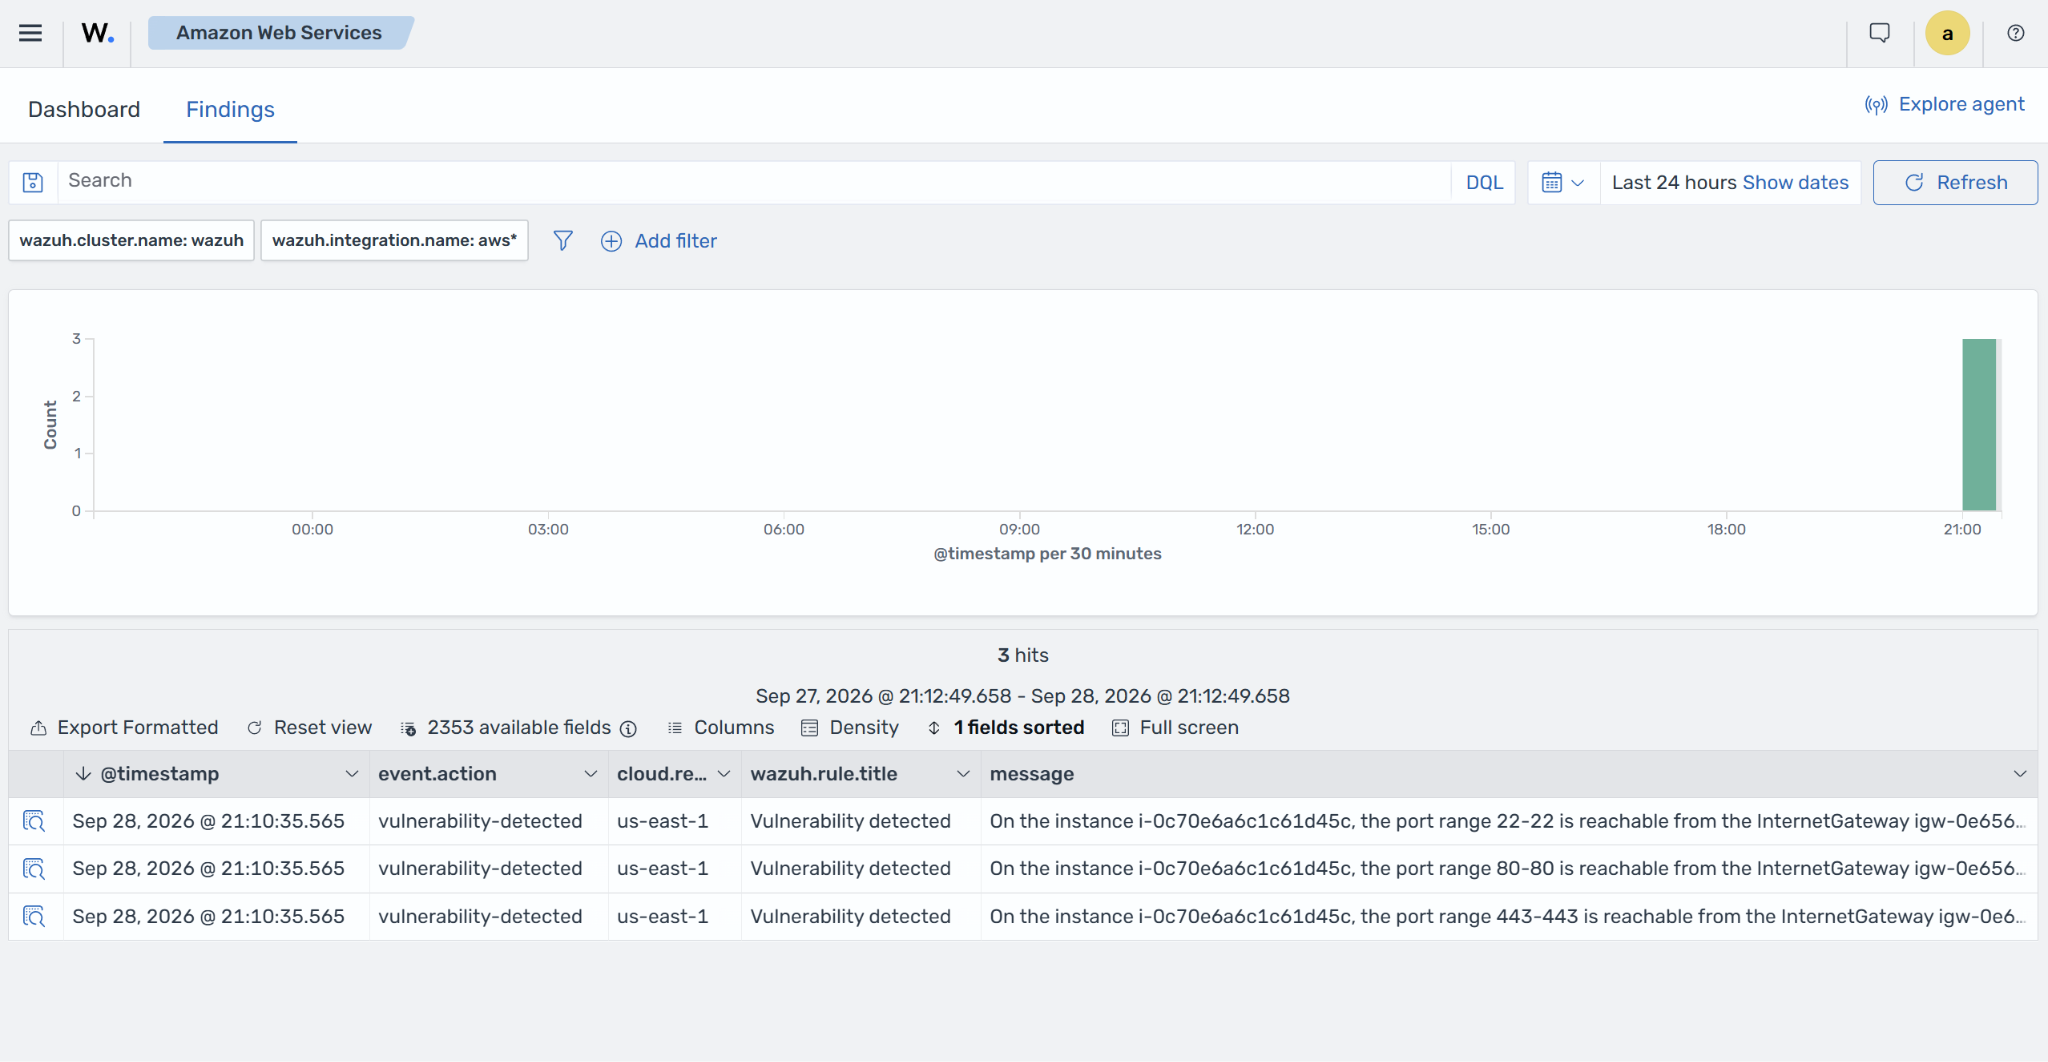
Task: Click the wazuh.integration.name: aws* filter pill
Action: coord(394,240)
